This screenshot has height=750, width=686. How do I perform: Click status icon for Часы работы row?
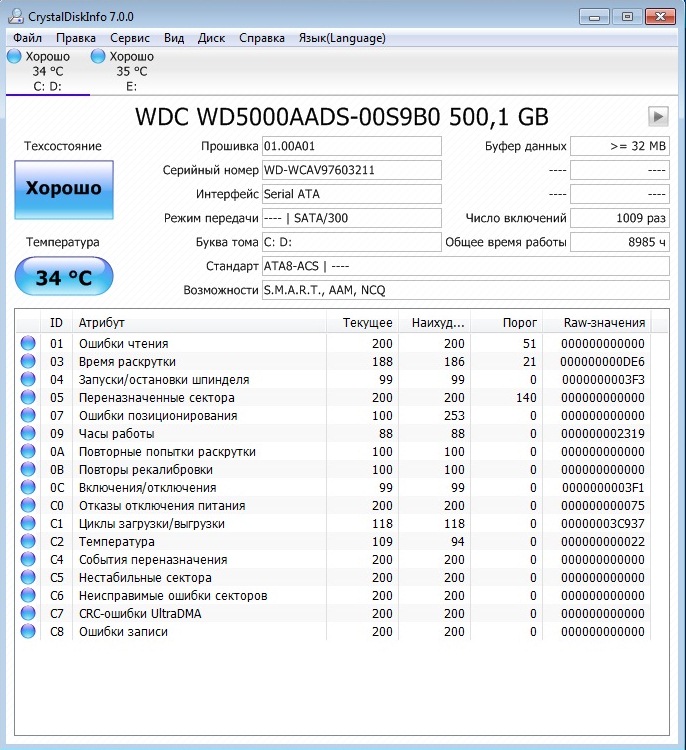point(28,433)
